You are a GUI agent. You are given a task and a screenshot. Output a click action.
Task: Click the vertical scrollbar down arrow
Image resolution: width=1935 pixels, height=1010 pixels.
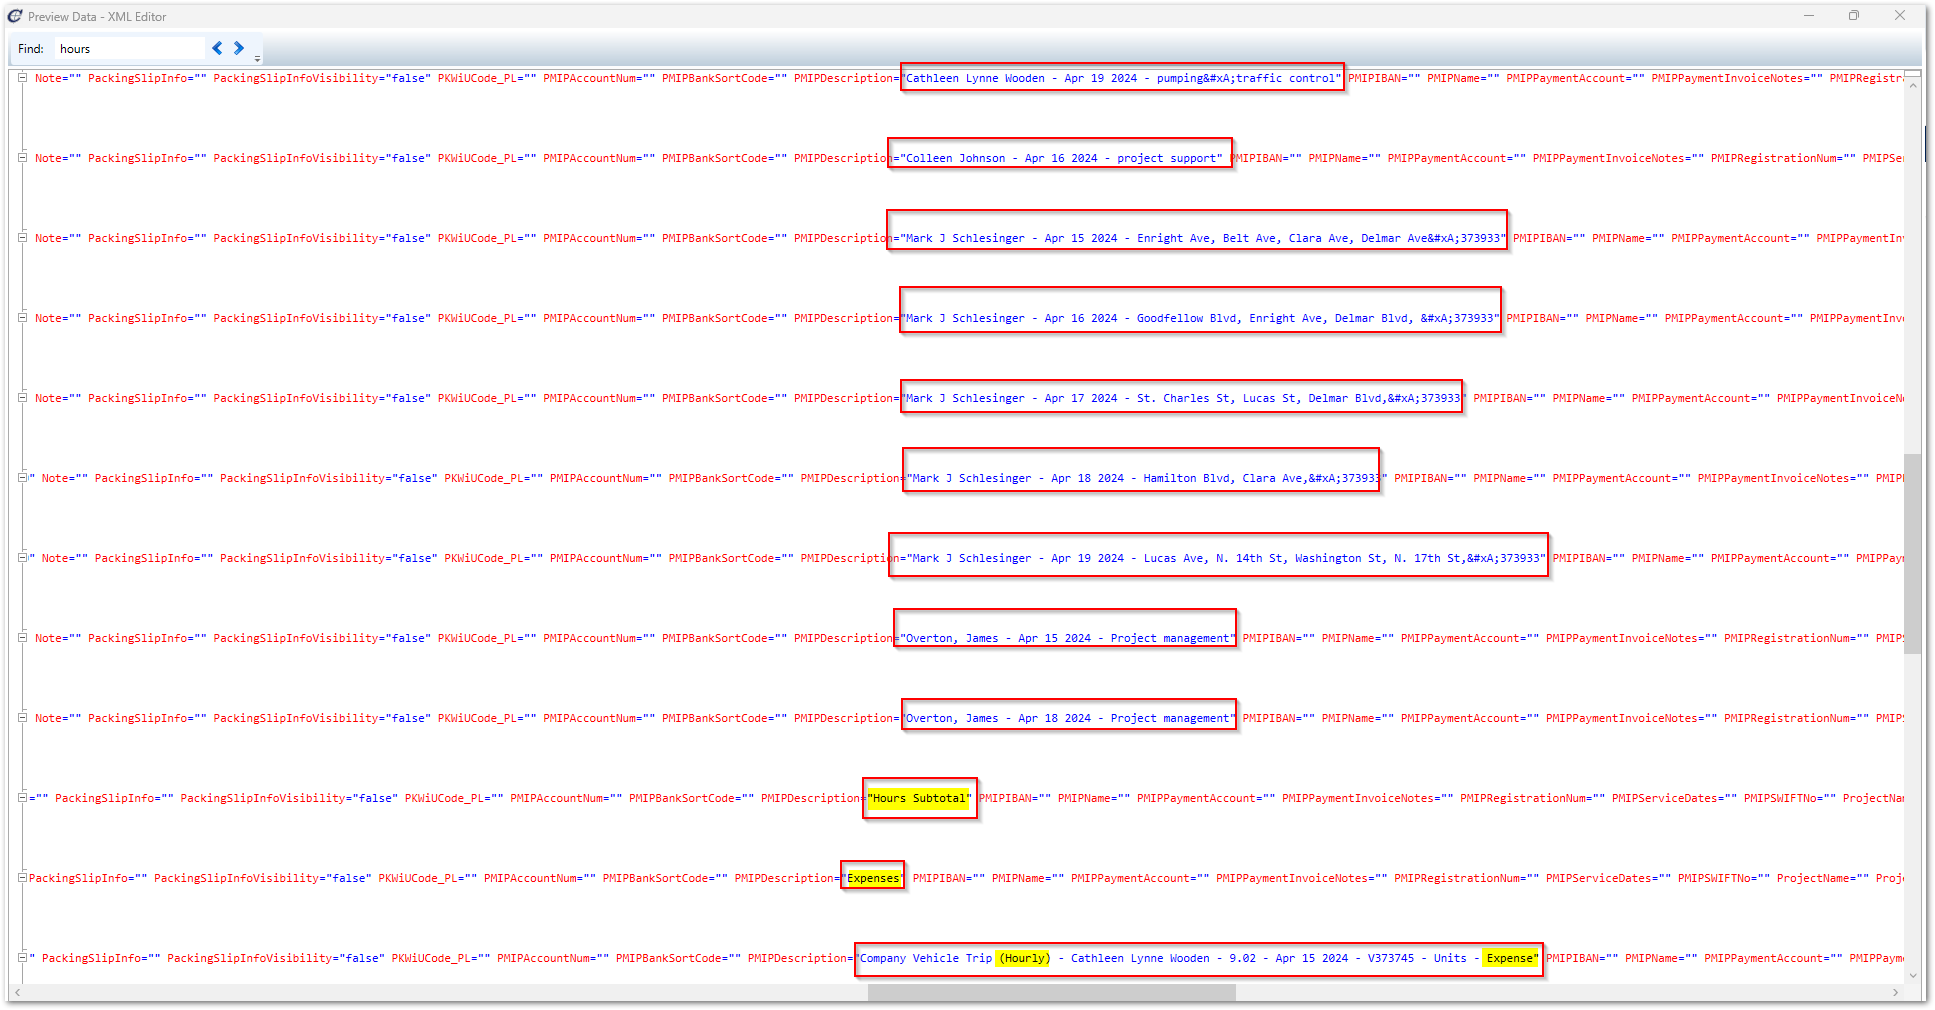pyautogui.click(x=1912, y=975)
